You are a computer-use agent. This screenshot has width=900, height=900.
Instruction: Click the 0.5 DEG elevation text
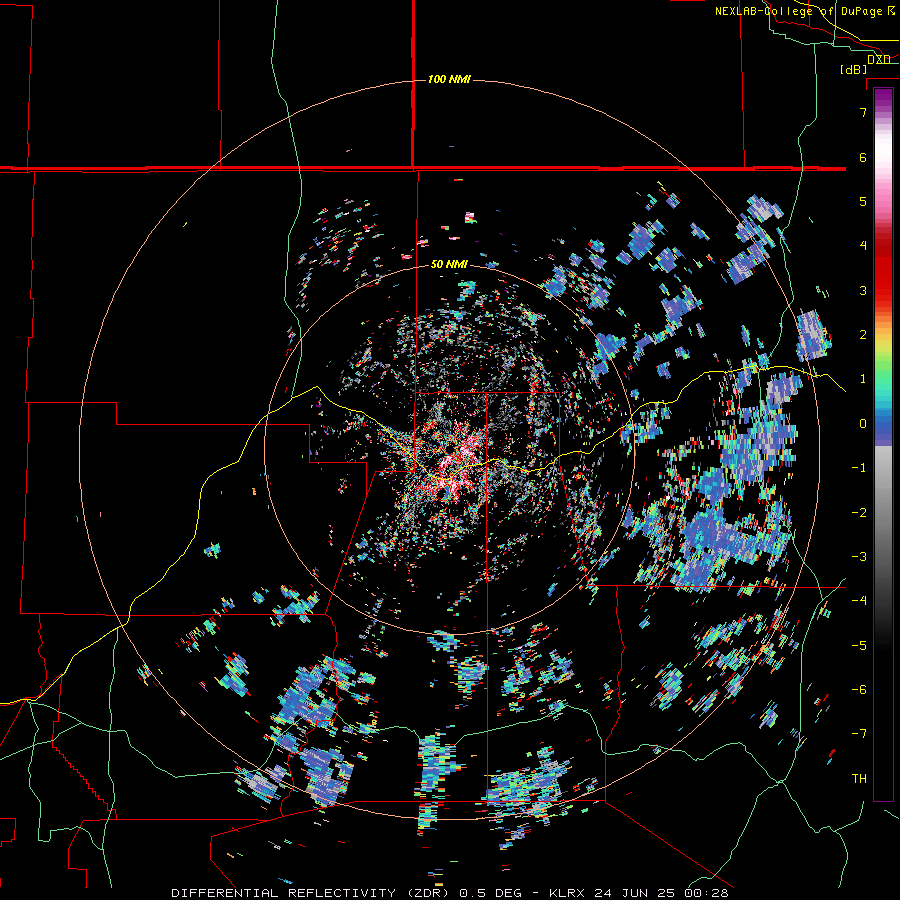[491, 893]
